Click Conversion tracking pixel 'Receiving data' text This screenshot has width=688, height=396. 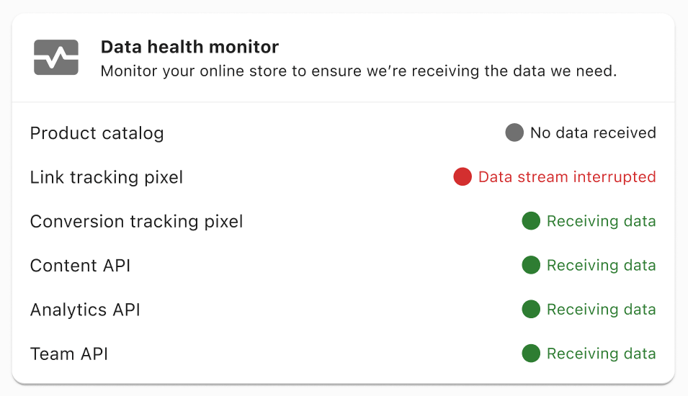(601, 221)
